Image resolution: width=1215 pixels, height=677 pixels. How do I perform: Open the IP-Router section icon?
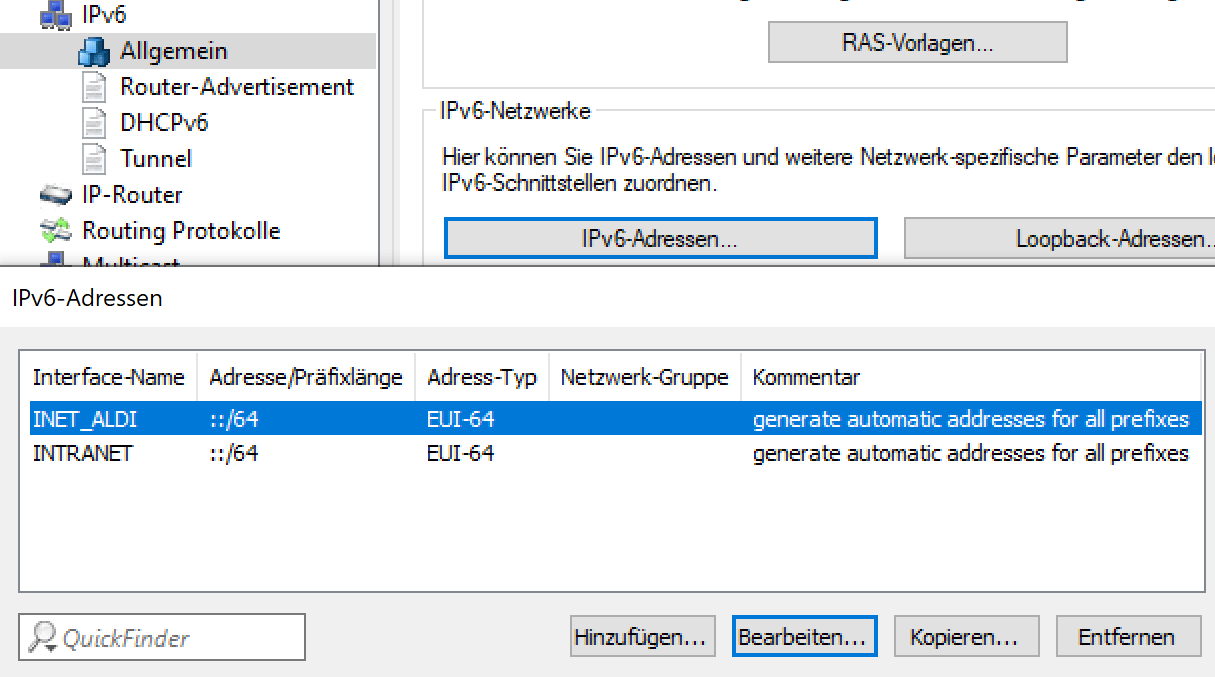[55, 194]
